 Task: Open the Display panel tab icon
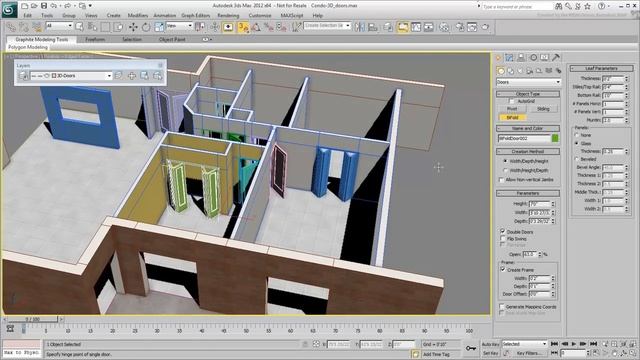(544, 58)
